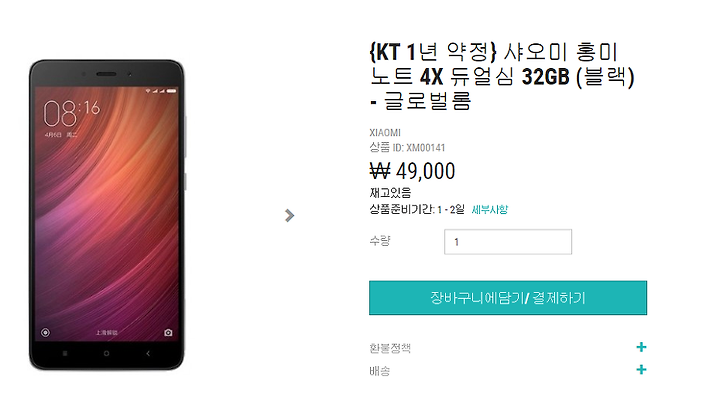This screenshot has height=411, width=720.
Task: Click camera icon on phone lock screen
Action: tap(169, 332)
